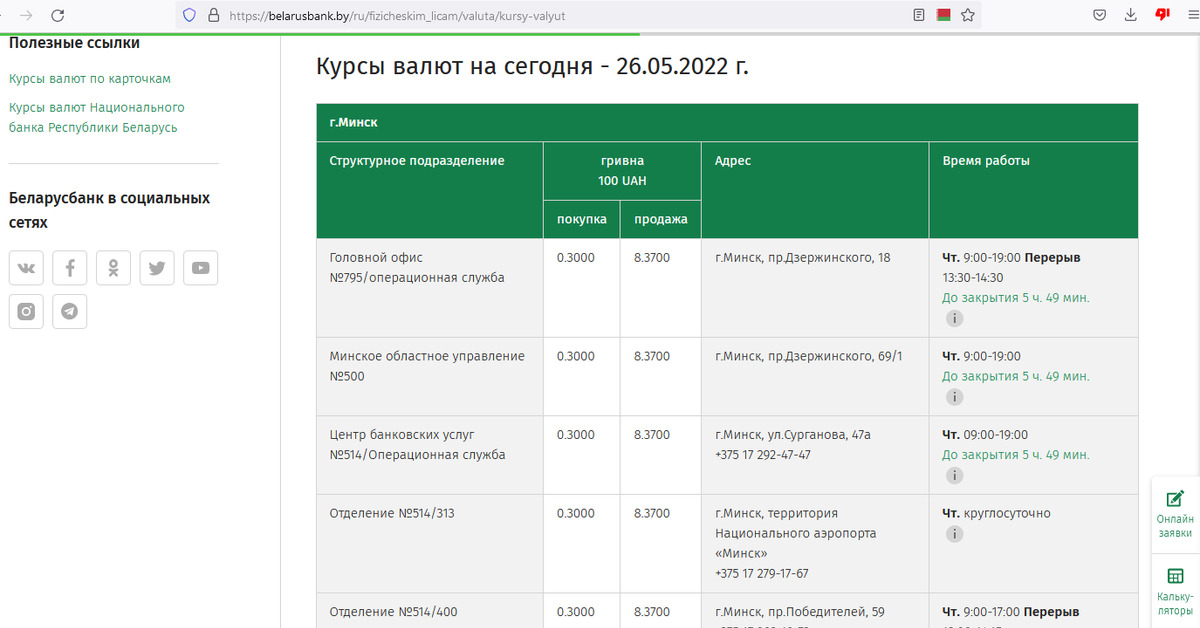Viewport: 1200px width, 628px height.
Task: Click the browser forward arrow
Action: 26,15
